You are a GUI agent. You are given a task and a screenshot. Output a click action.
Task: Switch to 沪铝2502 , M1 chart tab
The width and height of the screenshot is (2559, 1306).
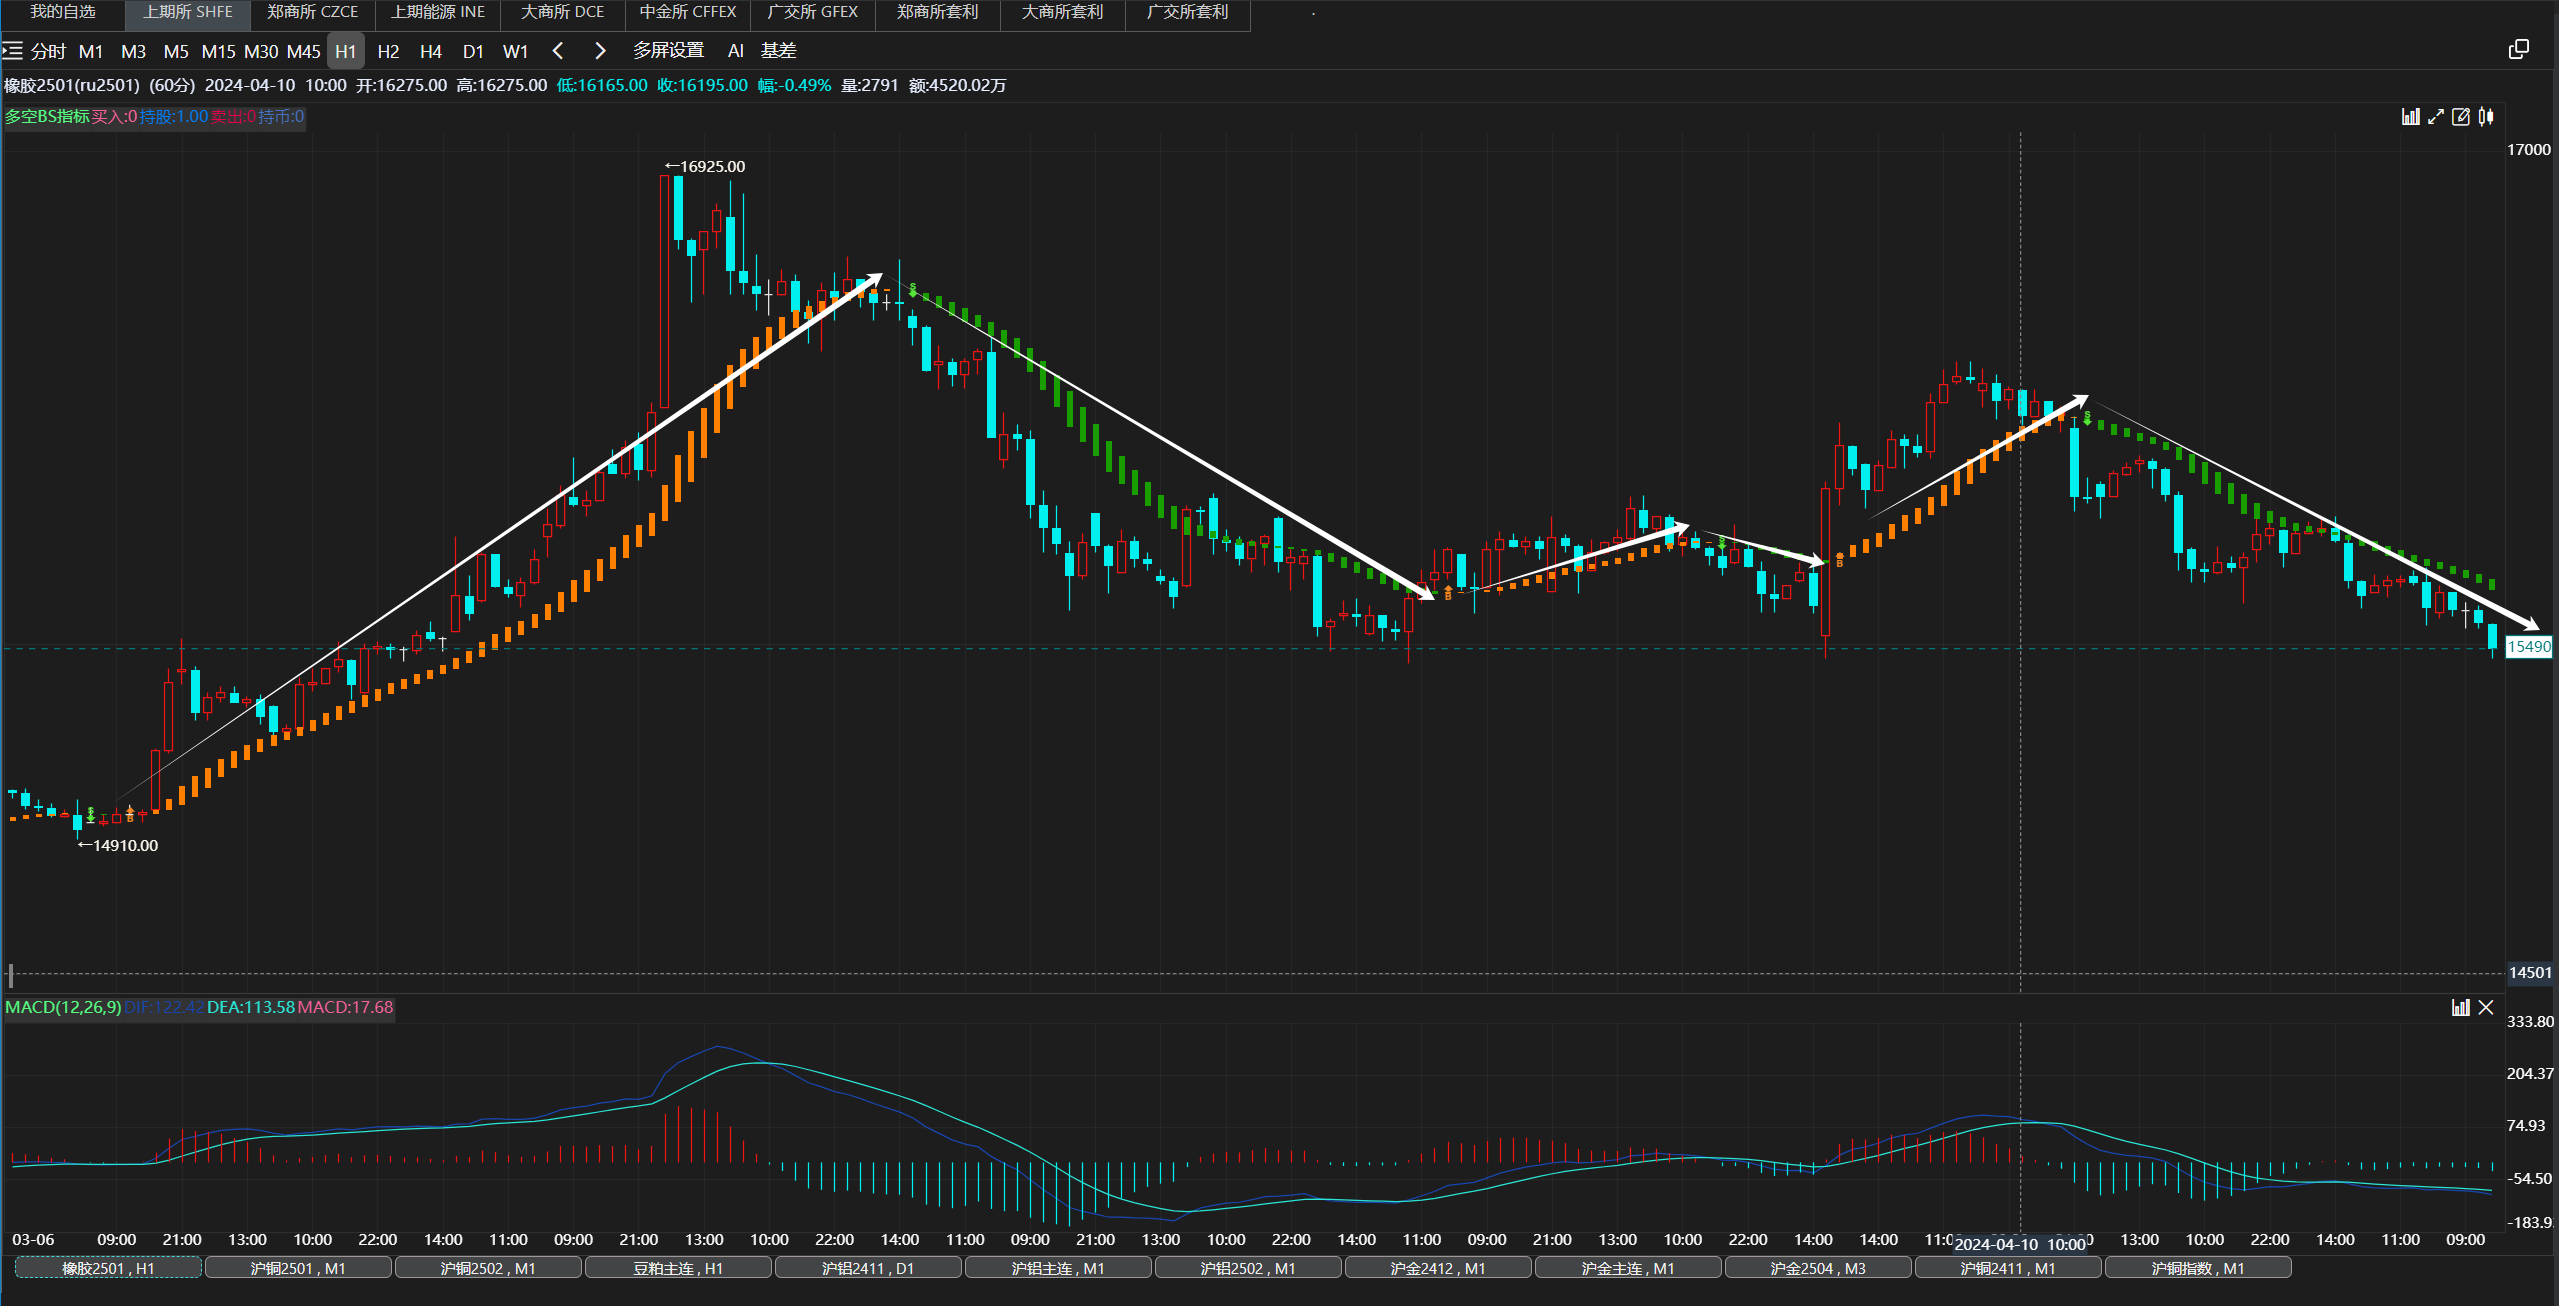click(1248, 1268)
